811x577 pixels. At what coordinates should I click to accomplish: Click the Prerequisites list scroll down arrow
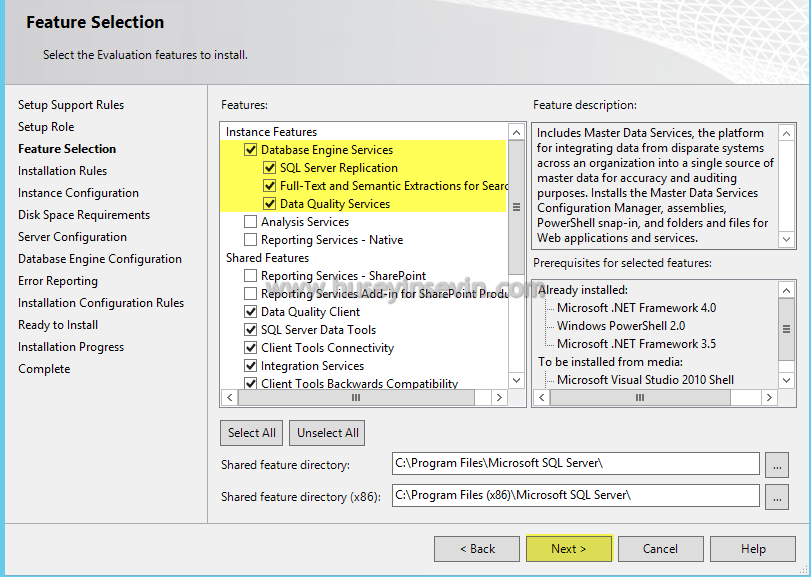point(786,381)
